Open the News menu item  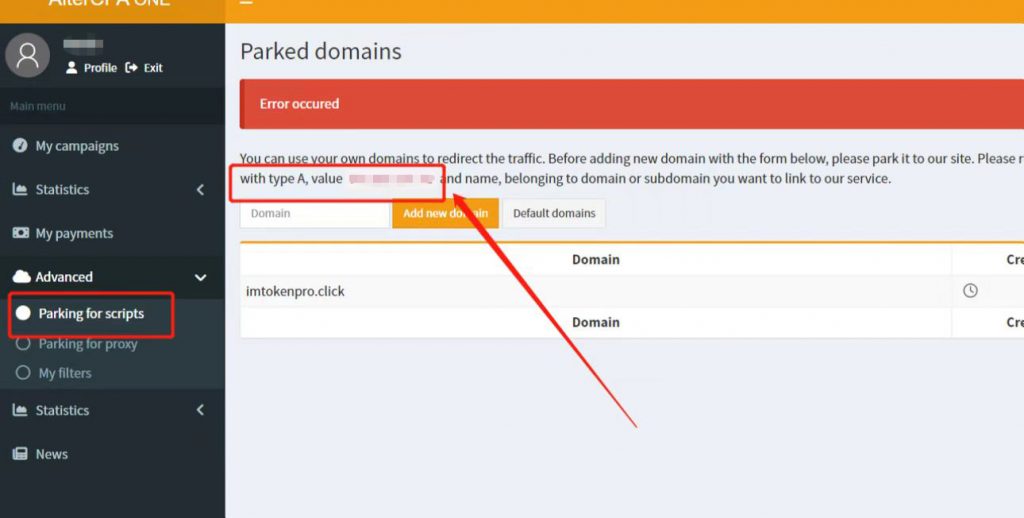pyautogui.click(x=52, y=454)
